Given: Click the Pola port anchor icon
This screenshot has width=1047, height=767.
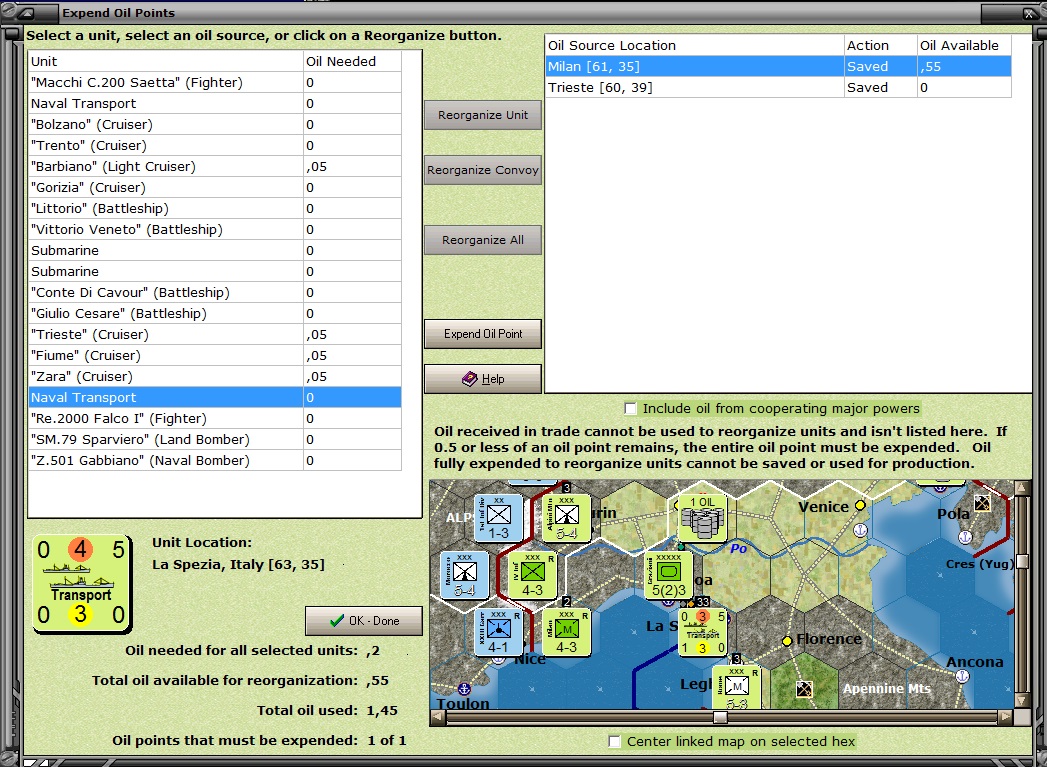Looking at the screenshot, I should pyautogui.click(x=965, y=537).
